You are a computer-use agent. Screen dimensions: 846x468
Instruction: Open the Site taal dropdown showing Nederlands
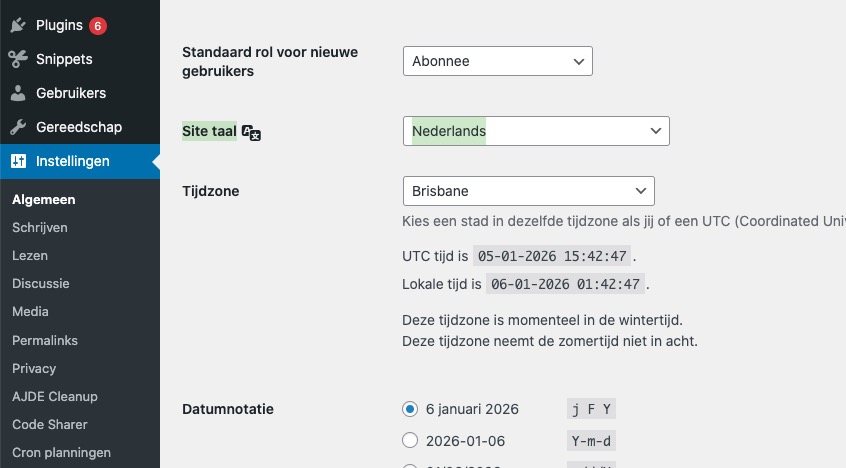[x=536, y=131]
